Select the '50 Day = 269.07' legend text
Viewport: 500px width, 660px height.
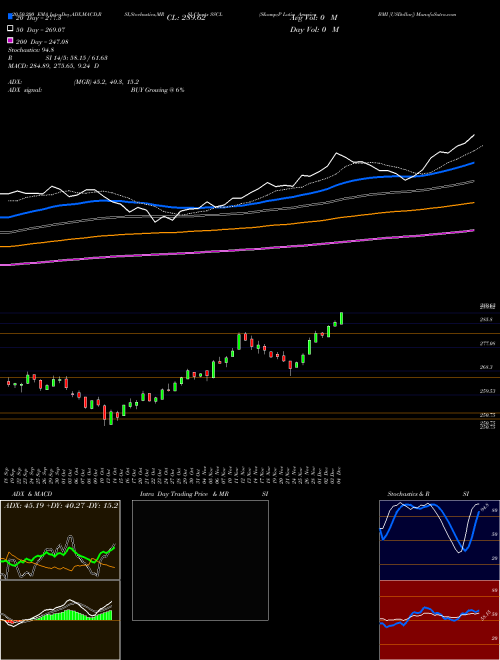pyautogui.click(x=40, y=30)
